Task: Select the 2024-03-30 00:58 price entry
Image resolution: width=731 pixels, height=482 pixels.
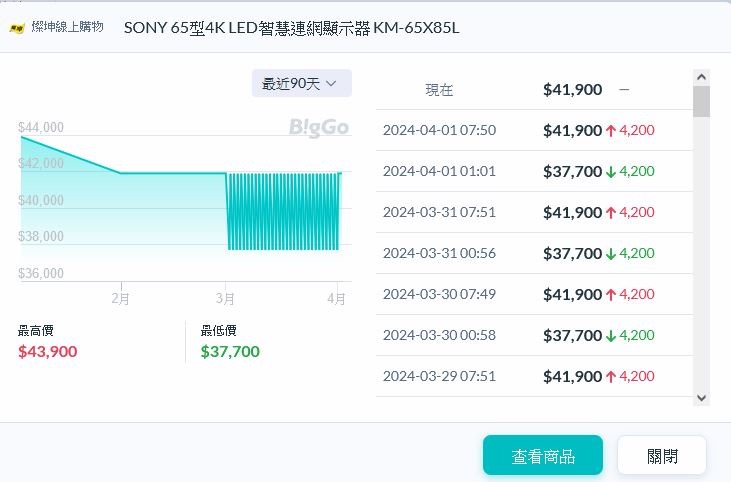Action: [534, 335]
